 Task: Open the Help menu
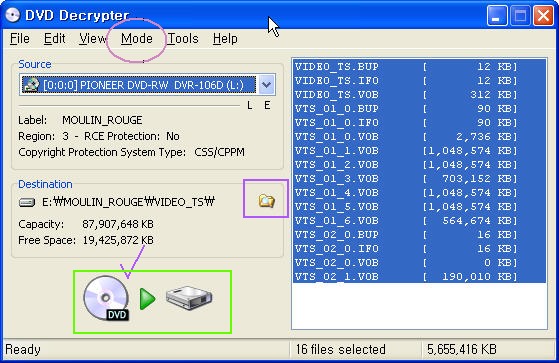[225, 39]
